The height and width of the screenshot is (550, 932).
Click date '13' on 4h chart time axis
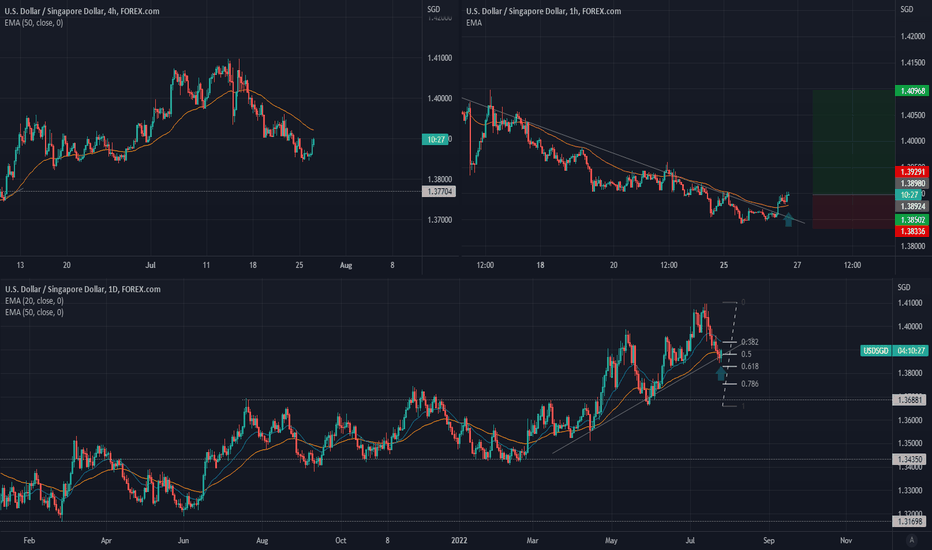click(x=20, y=265)
